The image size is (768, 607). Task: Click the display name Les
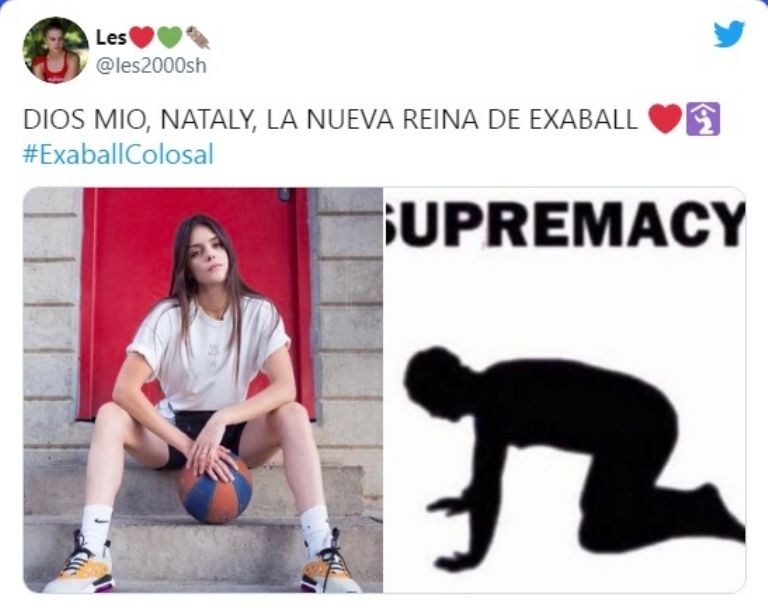tap(111, 37)
